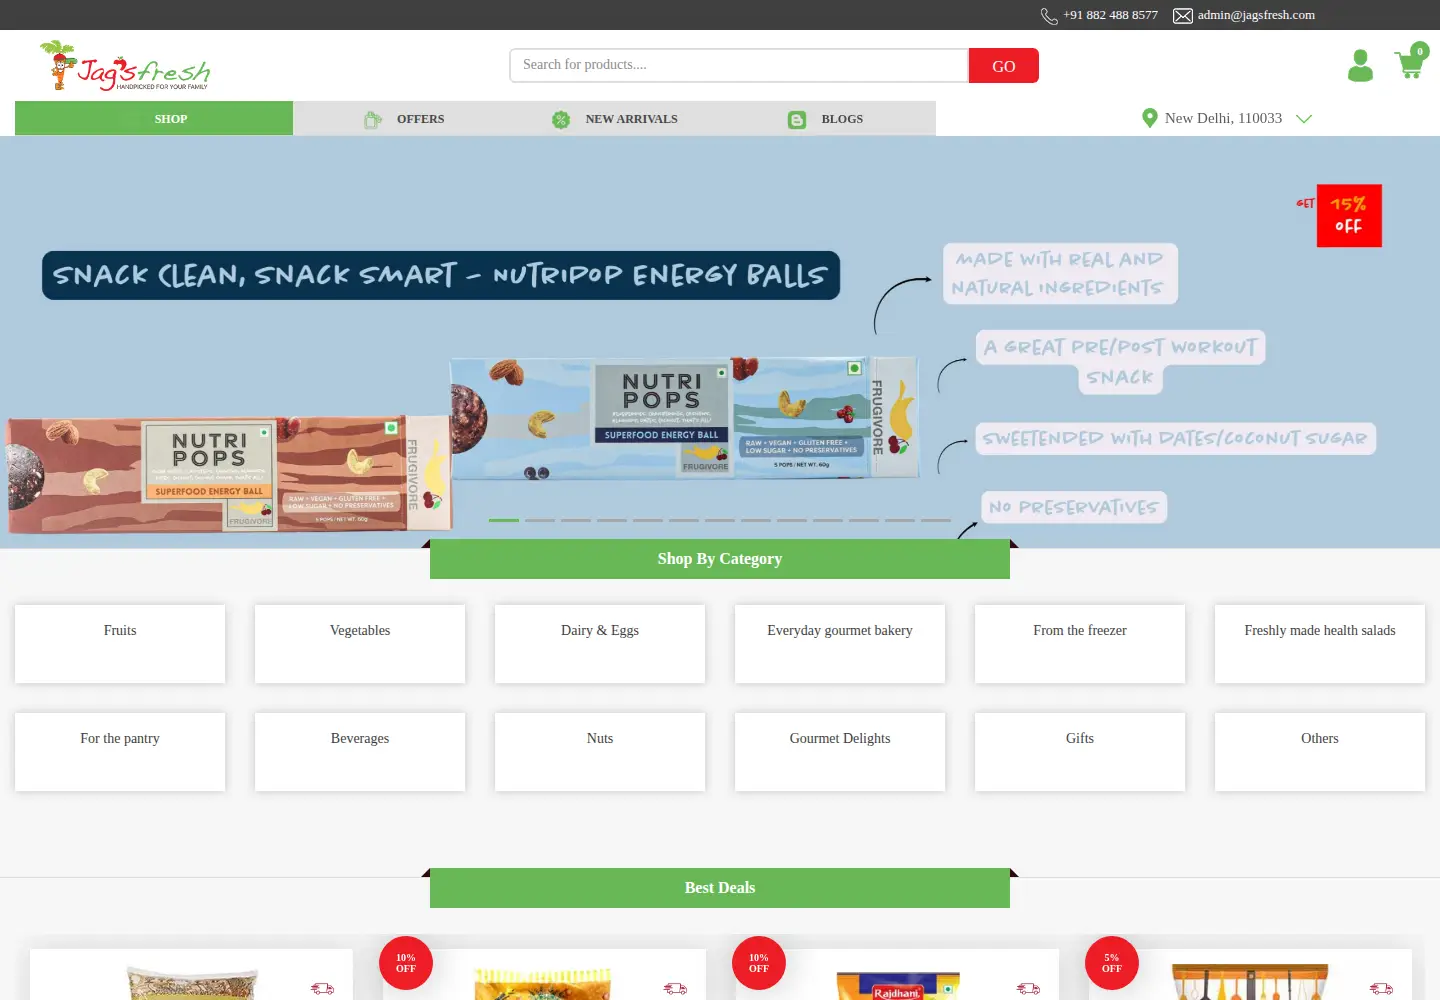Click delivery truck icon on Rajdhani deal card
This screenshot has height=1000, width=1440.
tap(1028, 988)
